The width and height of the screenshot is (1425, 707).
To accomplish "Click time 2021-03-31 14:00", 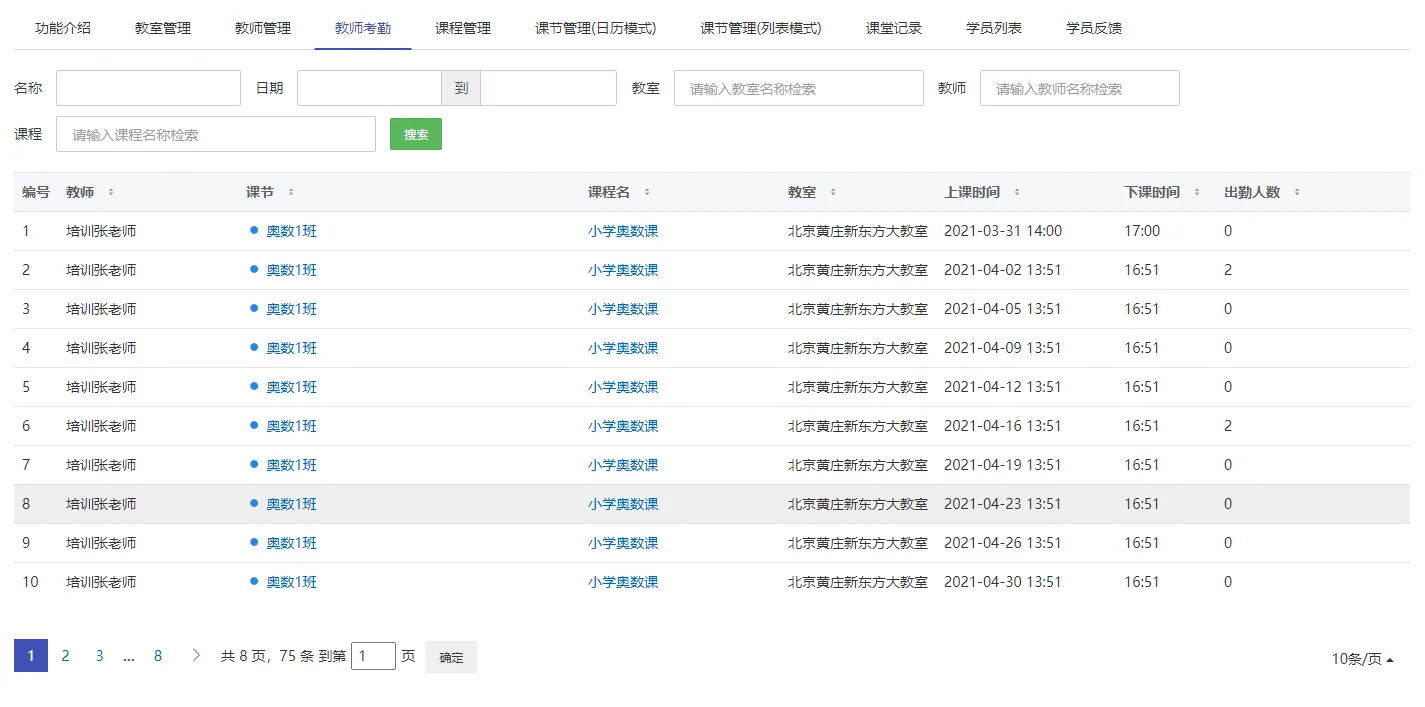I will coord(1003,231).
